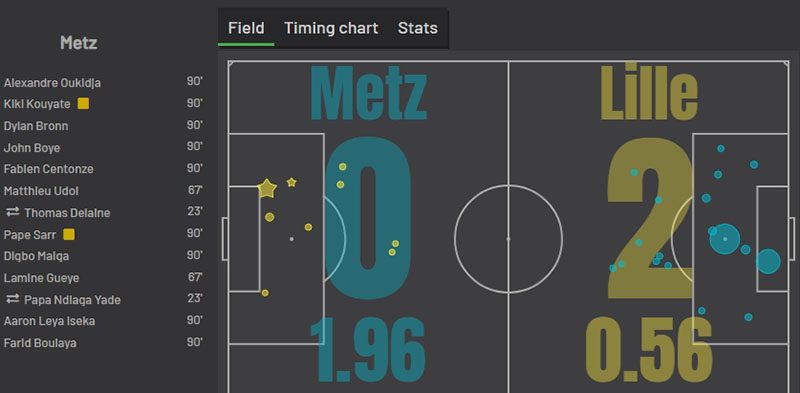Click the small yellow star shot marker
The width and height of the screenshot is (800, 393).
coord(291,182)
